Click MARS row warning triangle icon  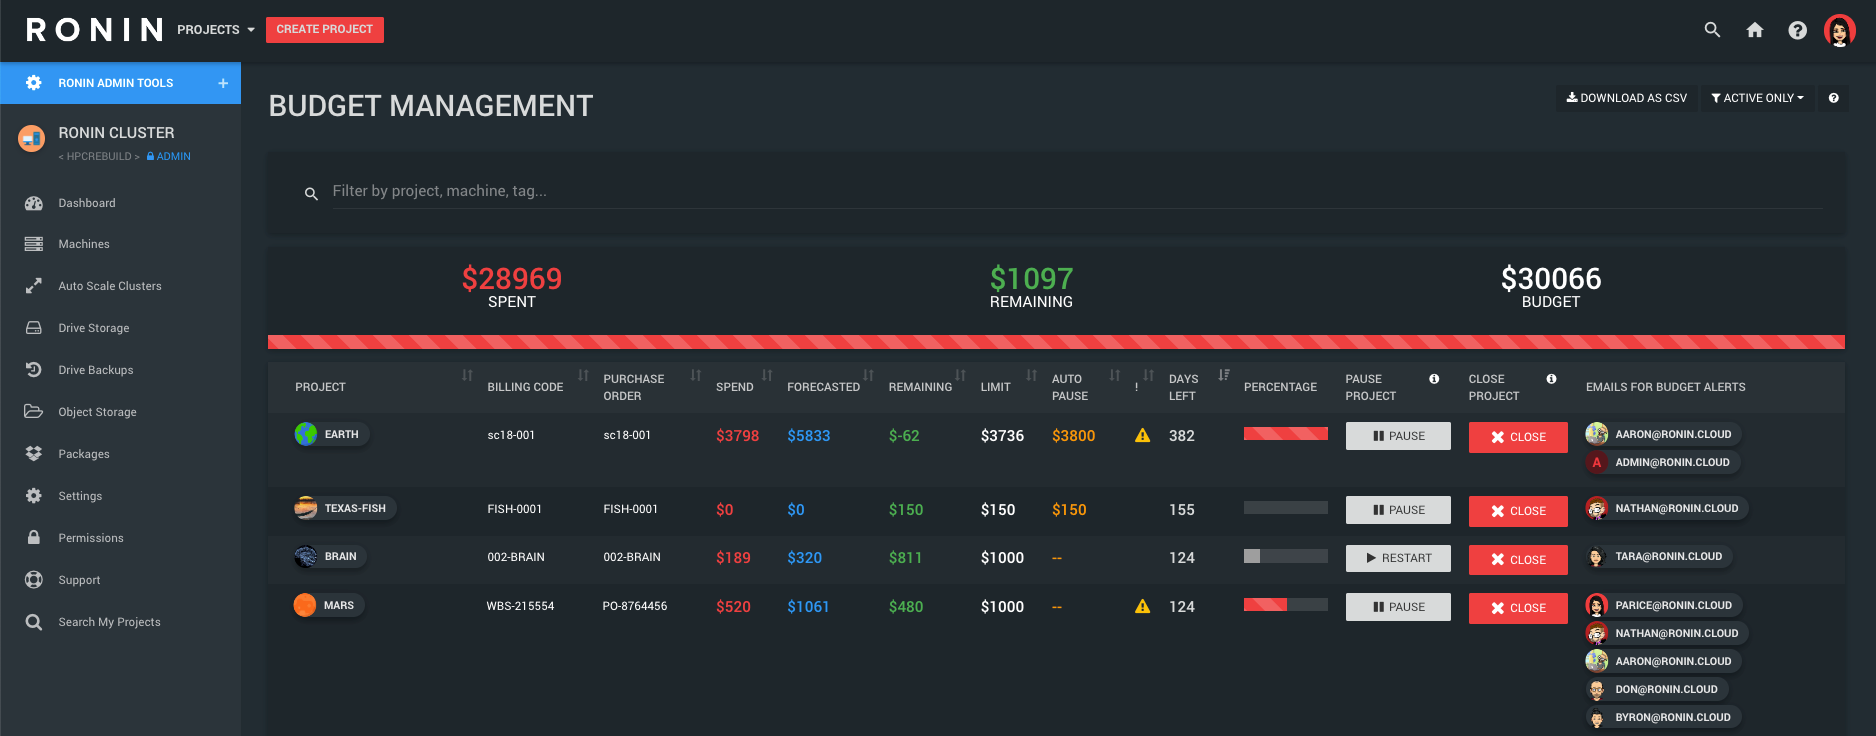1143,607
